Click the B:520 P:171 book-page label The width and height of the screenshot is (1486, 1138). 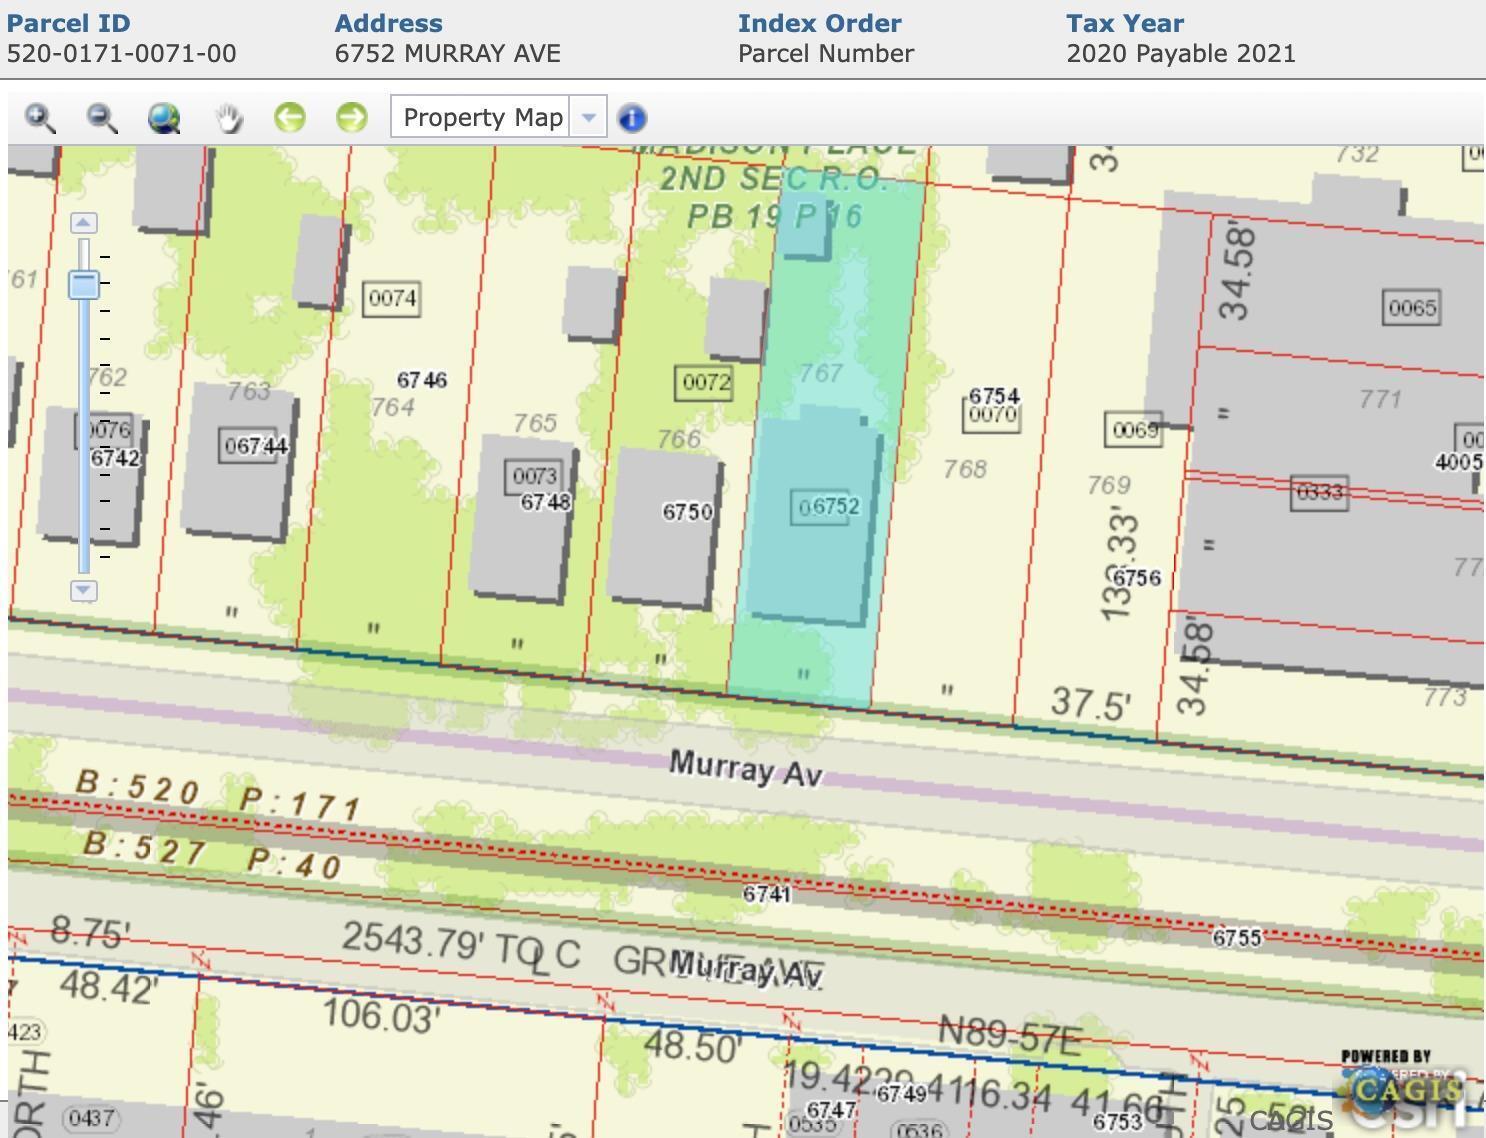pos(219,796)
